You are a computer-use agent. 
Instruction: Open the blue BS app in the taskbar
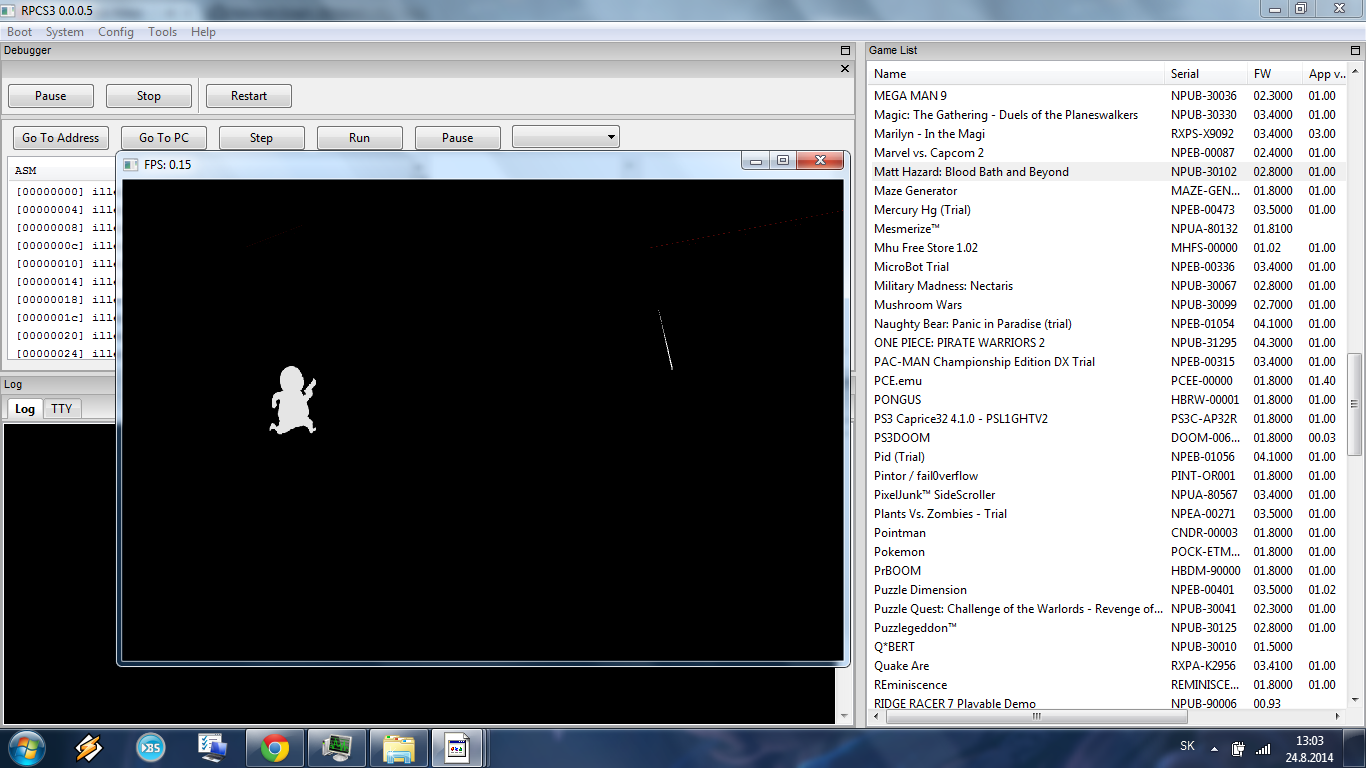(x=151, y=747)
